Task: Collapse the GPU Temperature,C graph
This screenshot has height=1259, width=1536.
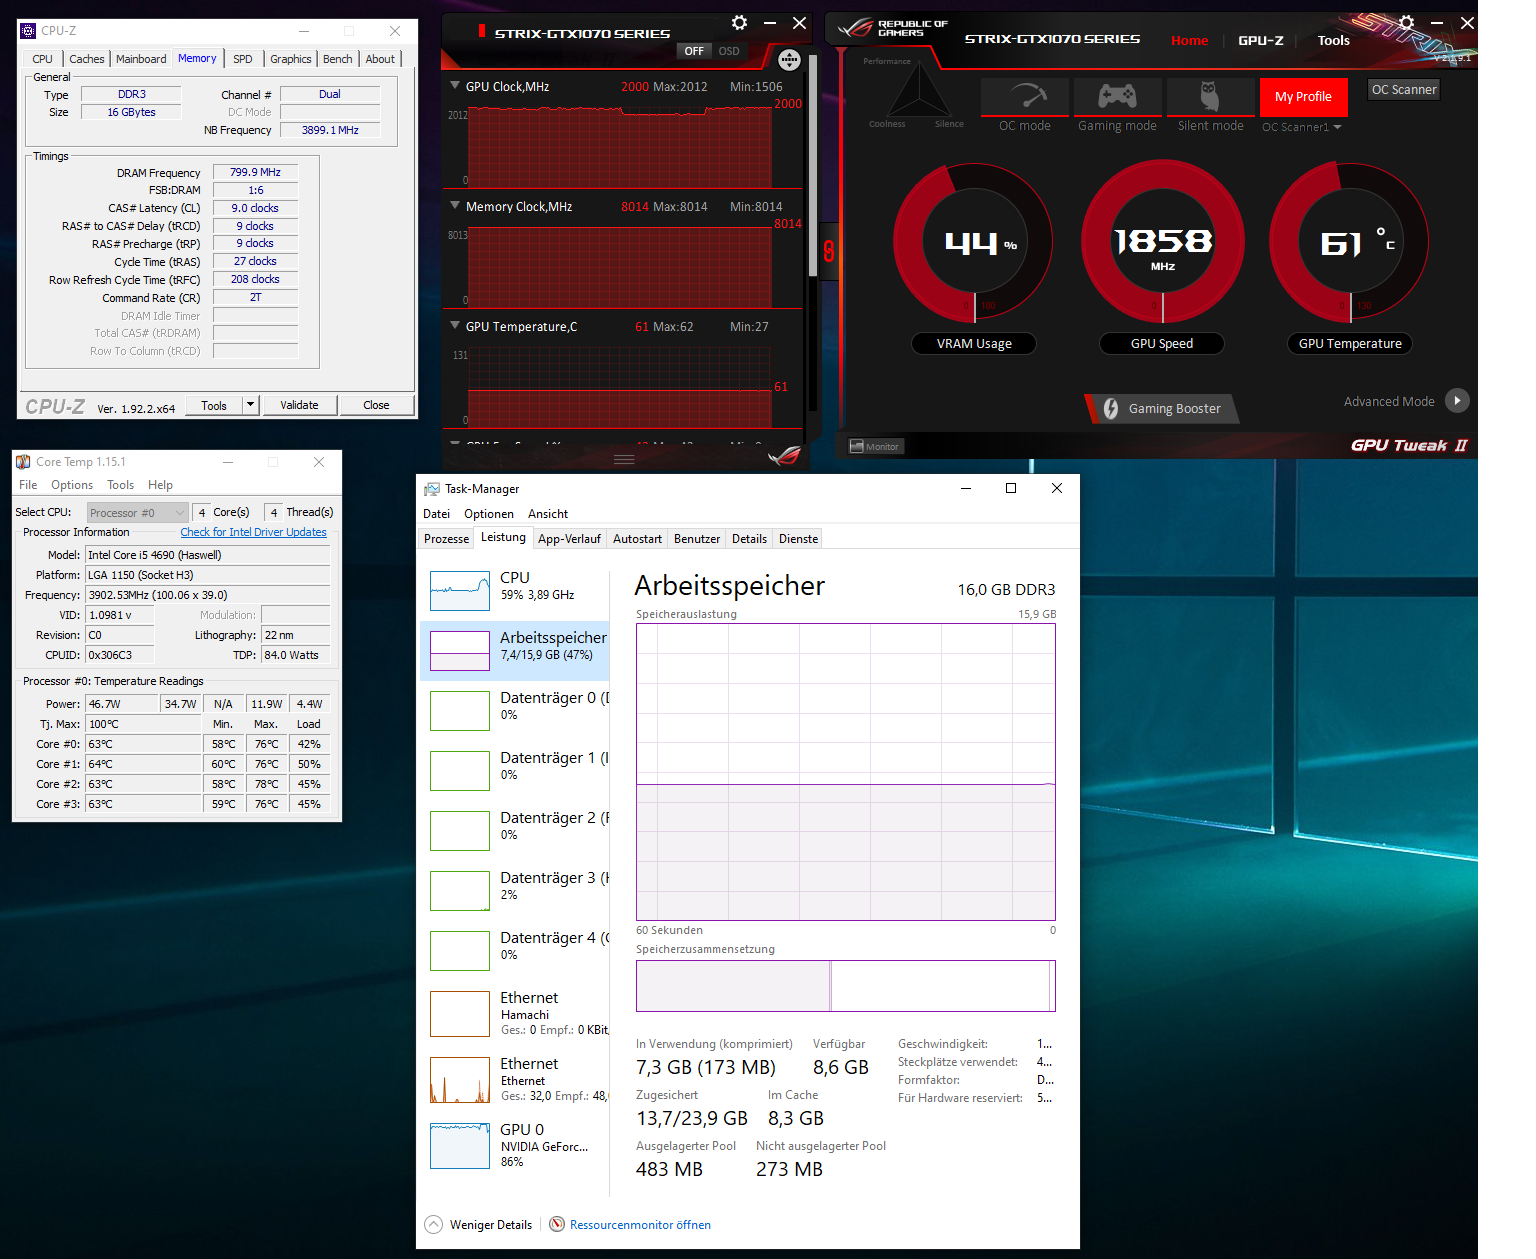Action: tap(455, 326)
